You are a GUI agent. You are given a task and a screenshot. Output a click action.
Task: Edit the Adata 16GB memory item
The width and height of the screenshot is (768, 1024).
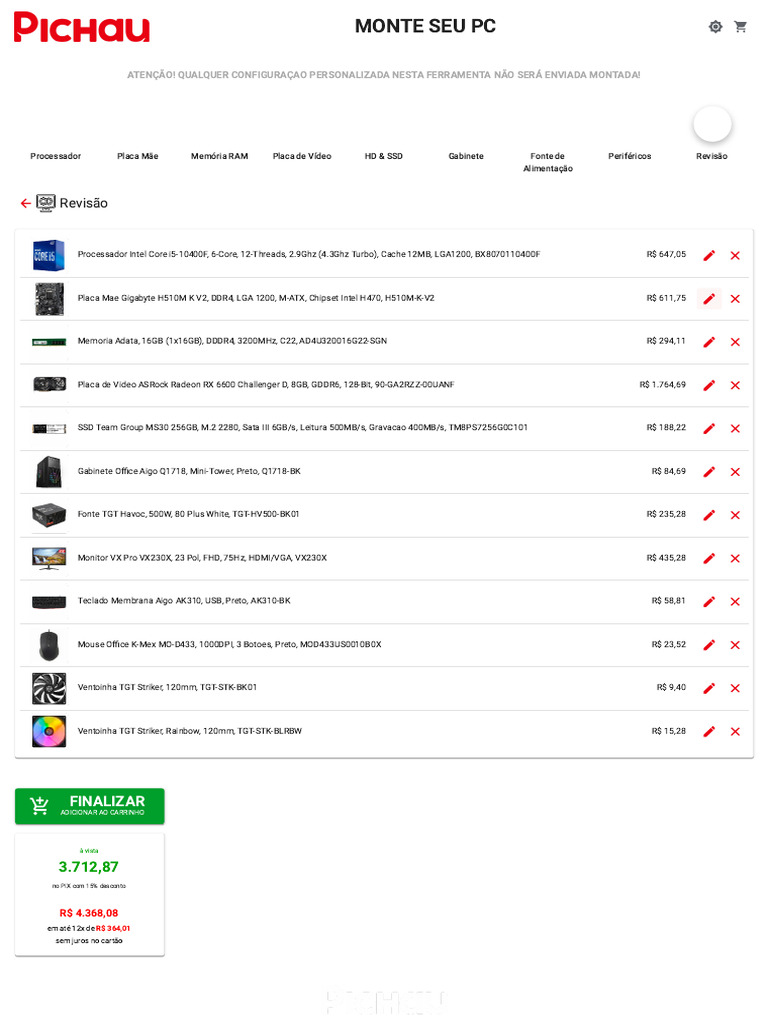pos(709,342)
